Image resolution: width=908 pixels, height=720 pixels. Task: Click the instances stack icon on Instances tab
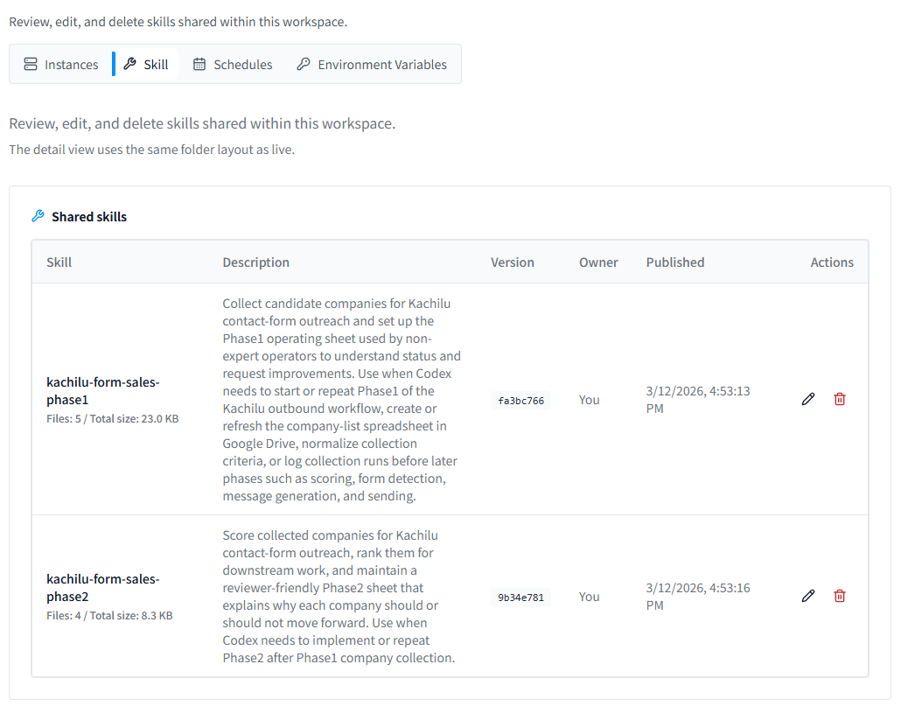click(x=31, y=63)
